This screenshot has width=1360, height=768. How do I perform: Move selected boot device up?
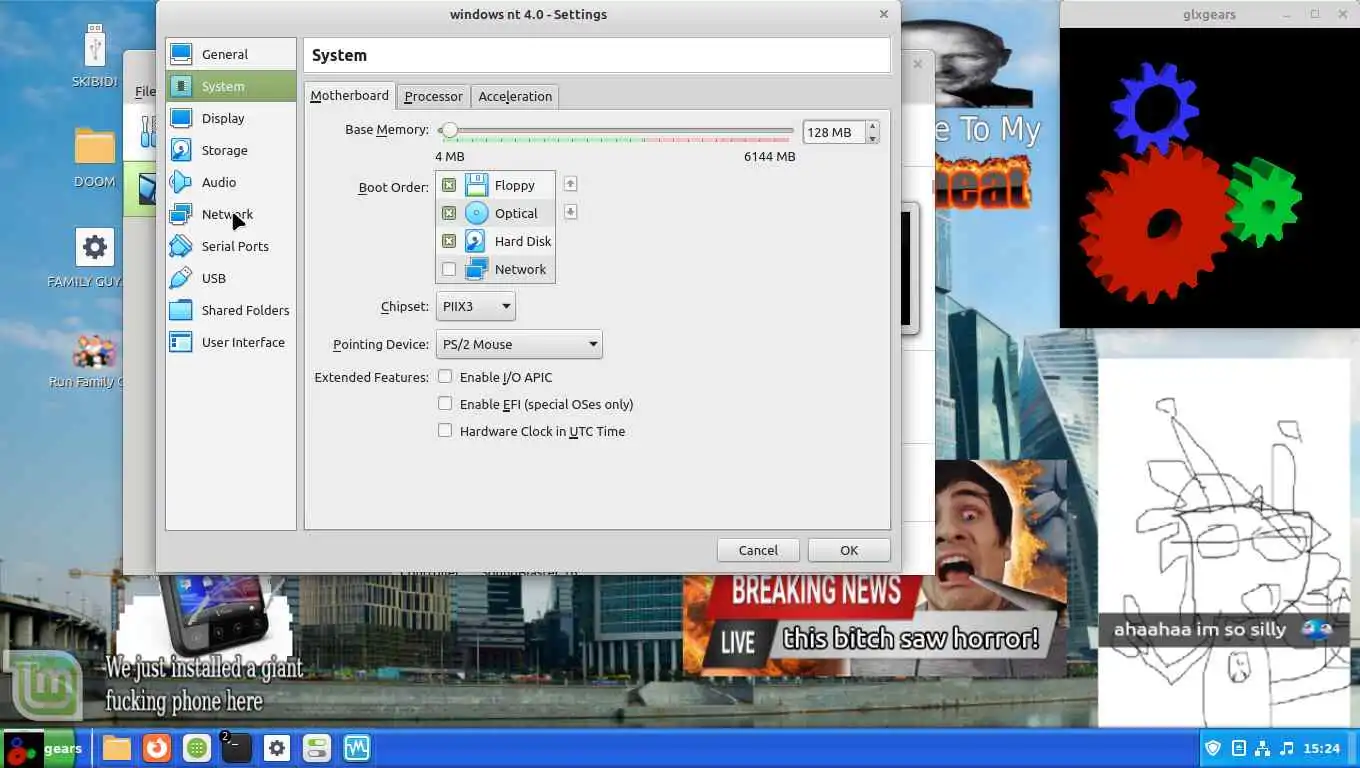coord(570,184)
